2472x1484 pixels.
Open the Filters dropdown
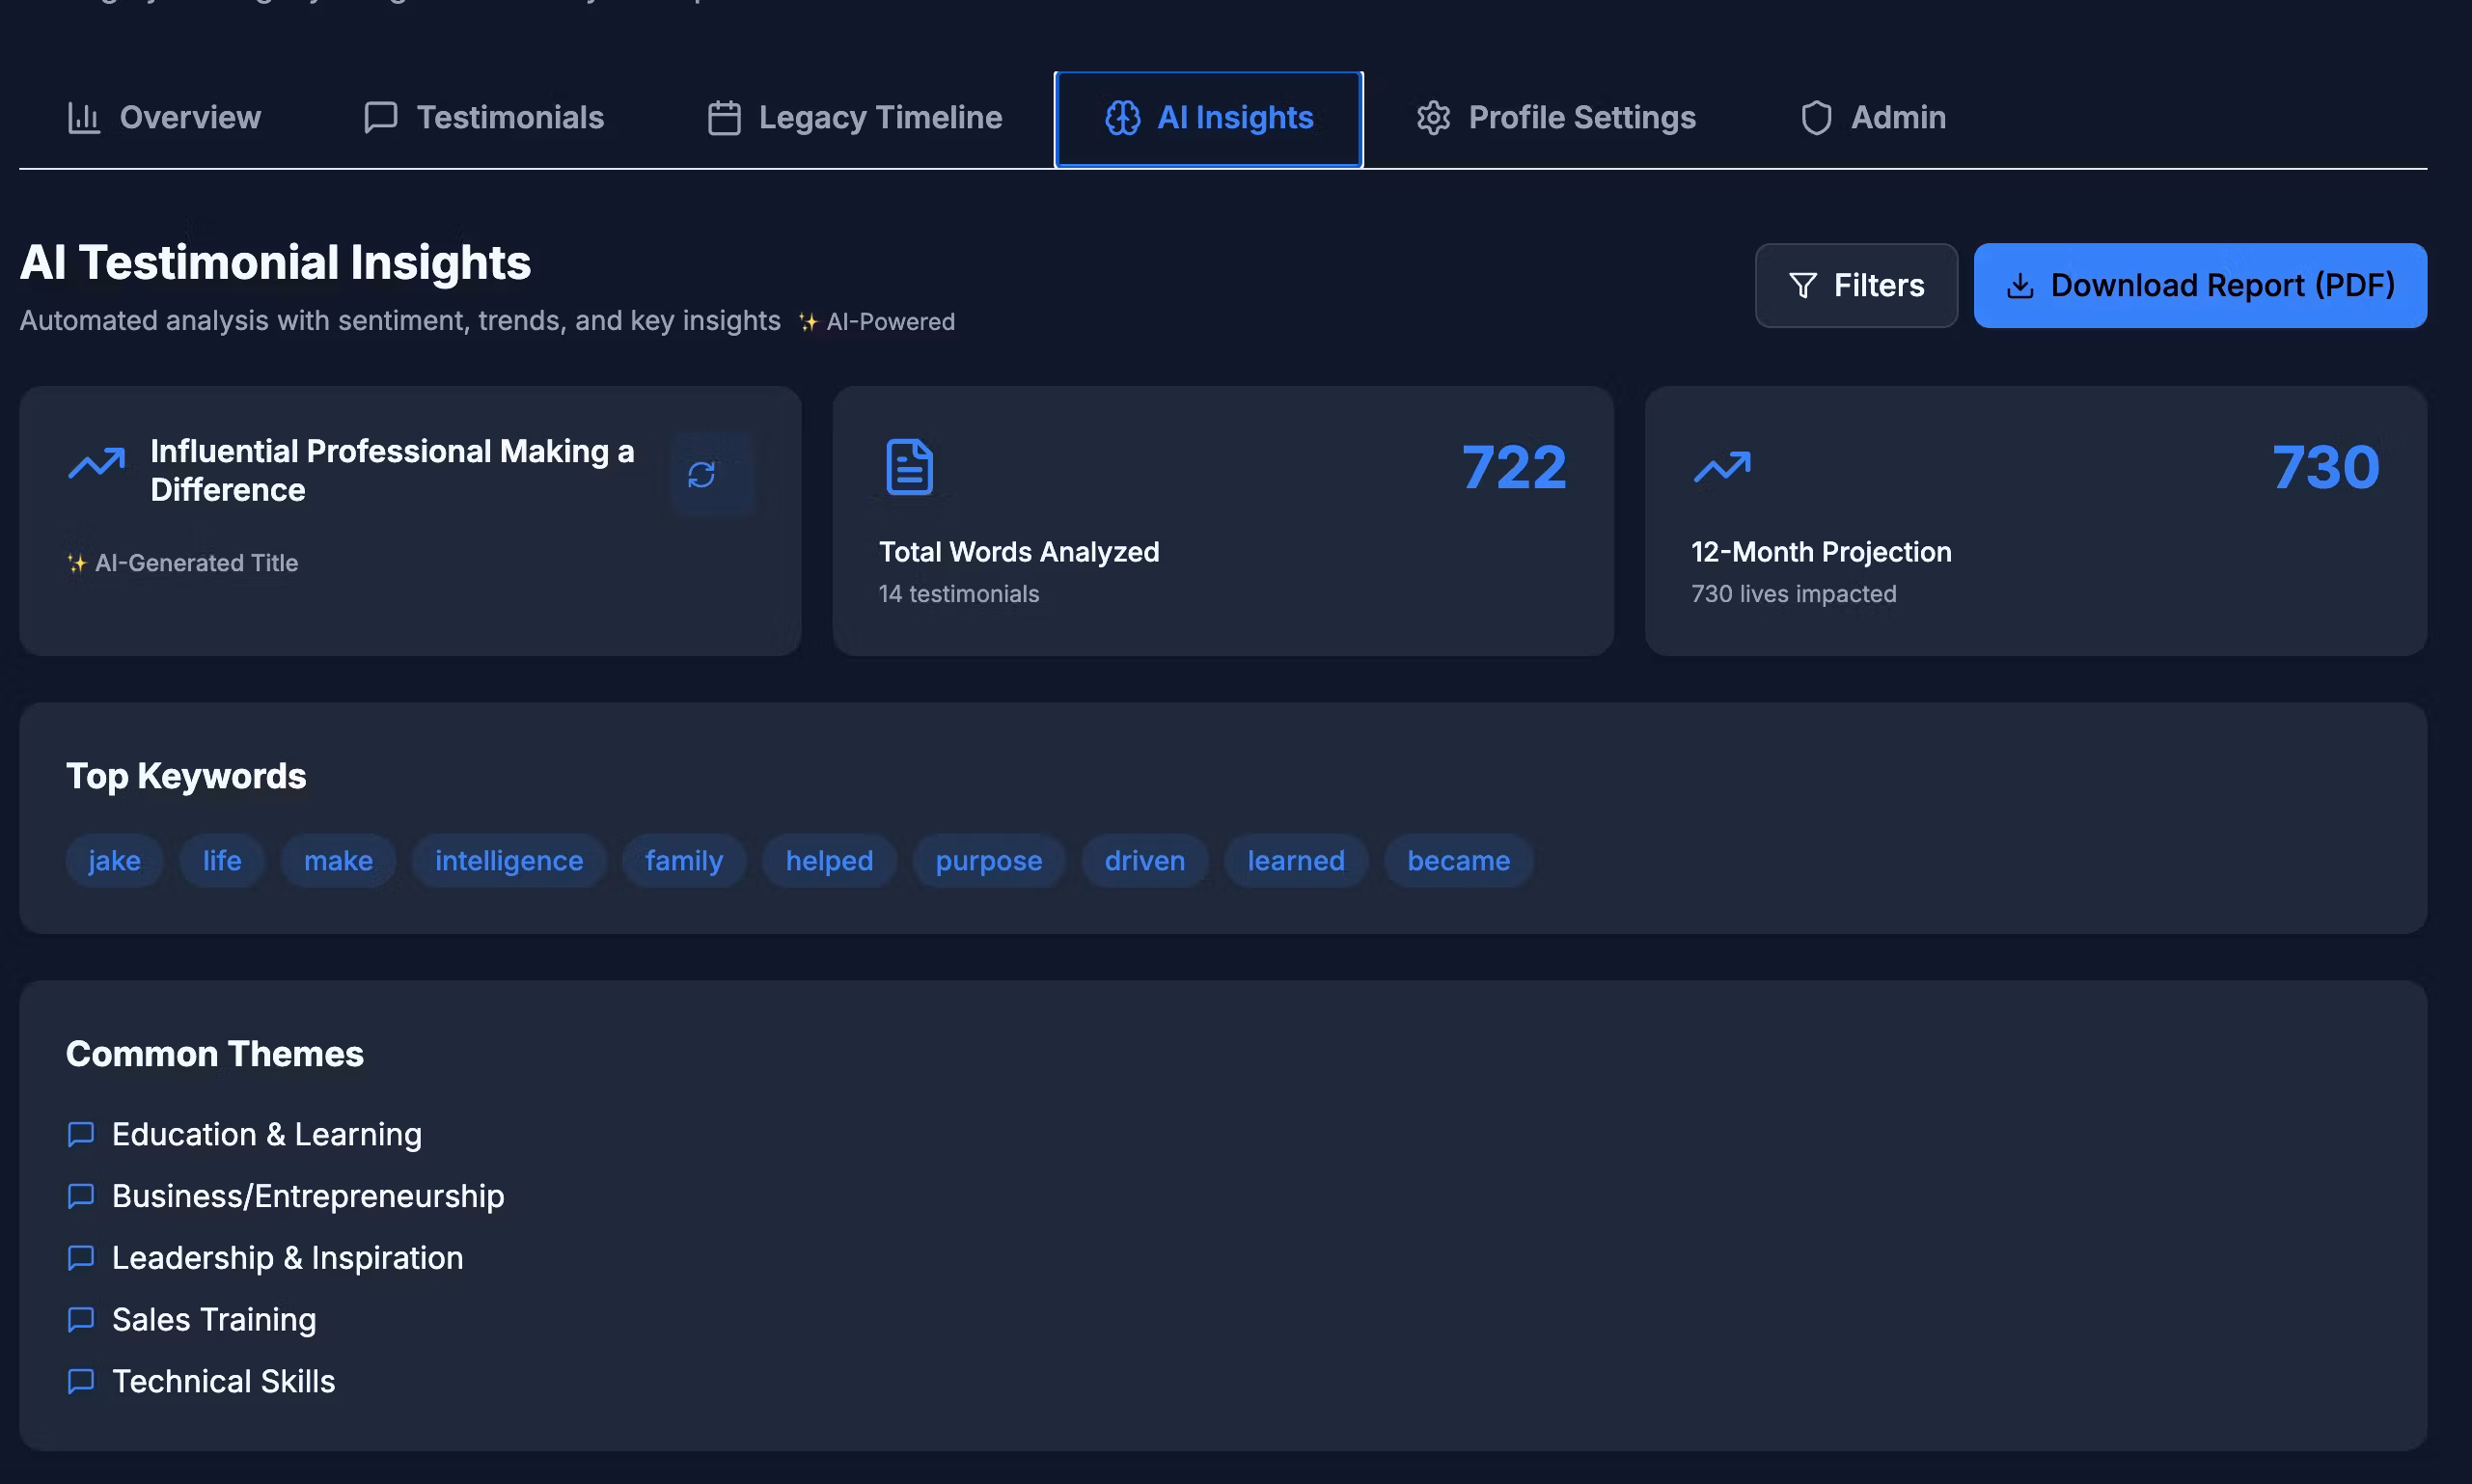click(1856, 286)
